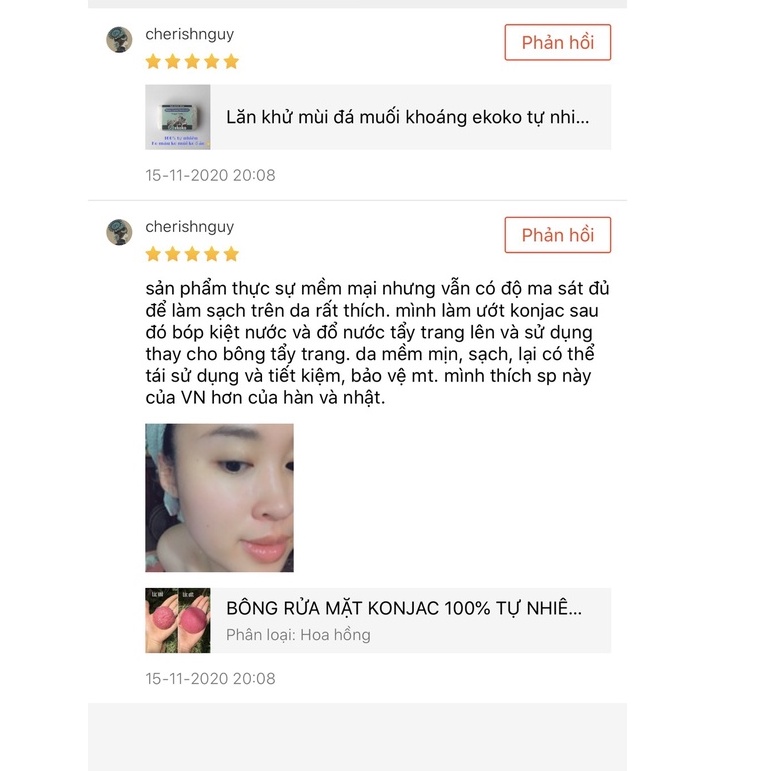This screenshot has width=771, height=771.
Task: Click the fifth star of the konjac review
Action: pyautogui.click(x=231, y=254)
